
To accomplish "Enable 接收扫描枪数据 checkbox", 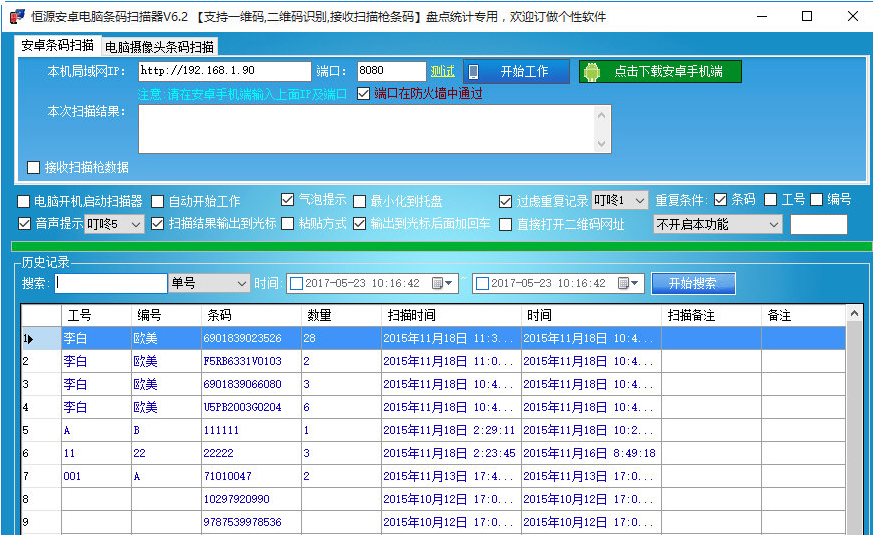I will 34,168.
